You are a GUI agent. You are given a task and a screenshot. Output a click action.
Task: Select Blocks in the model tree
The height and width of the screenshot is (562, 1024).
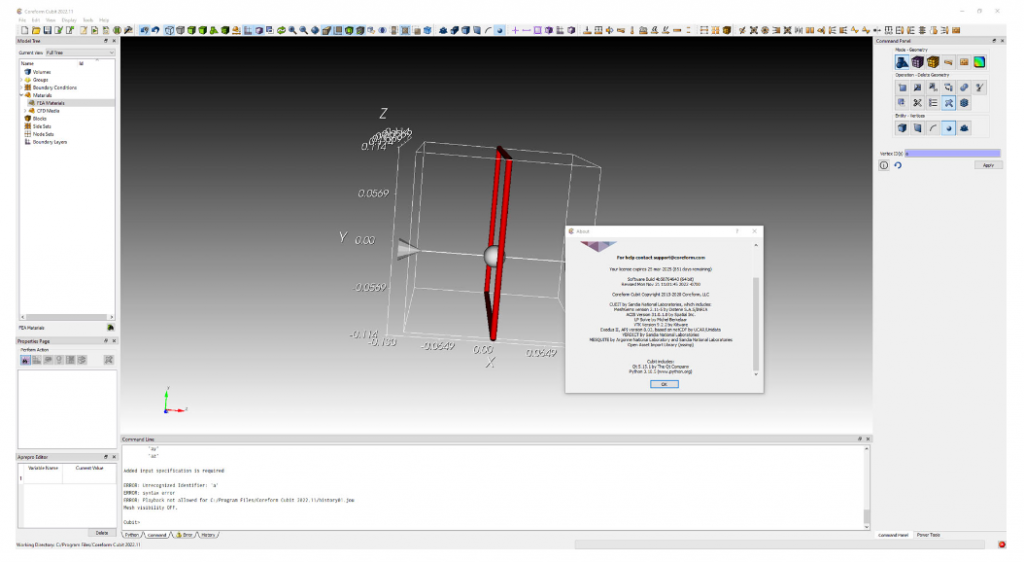click(x=39, y=119)
